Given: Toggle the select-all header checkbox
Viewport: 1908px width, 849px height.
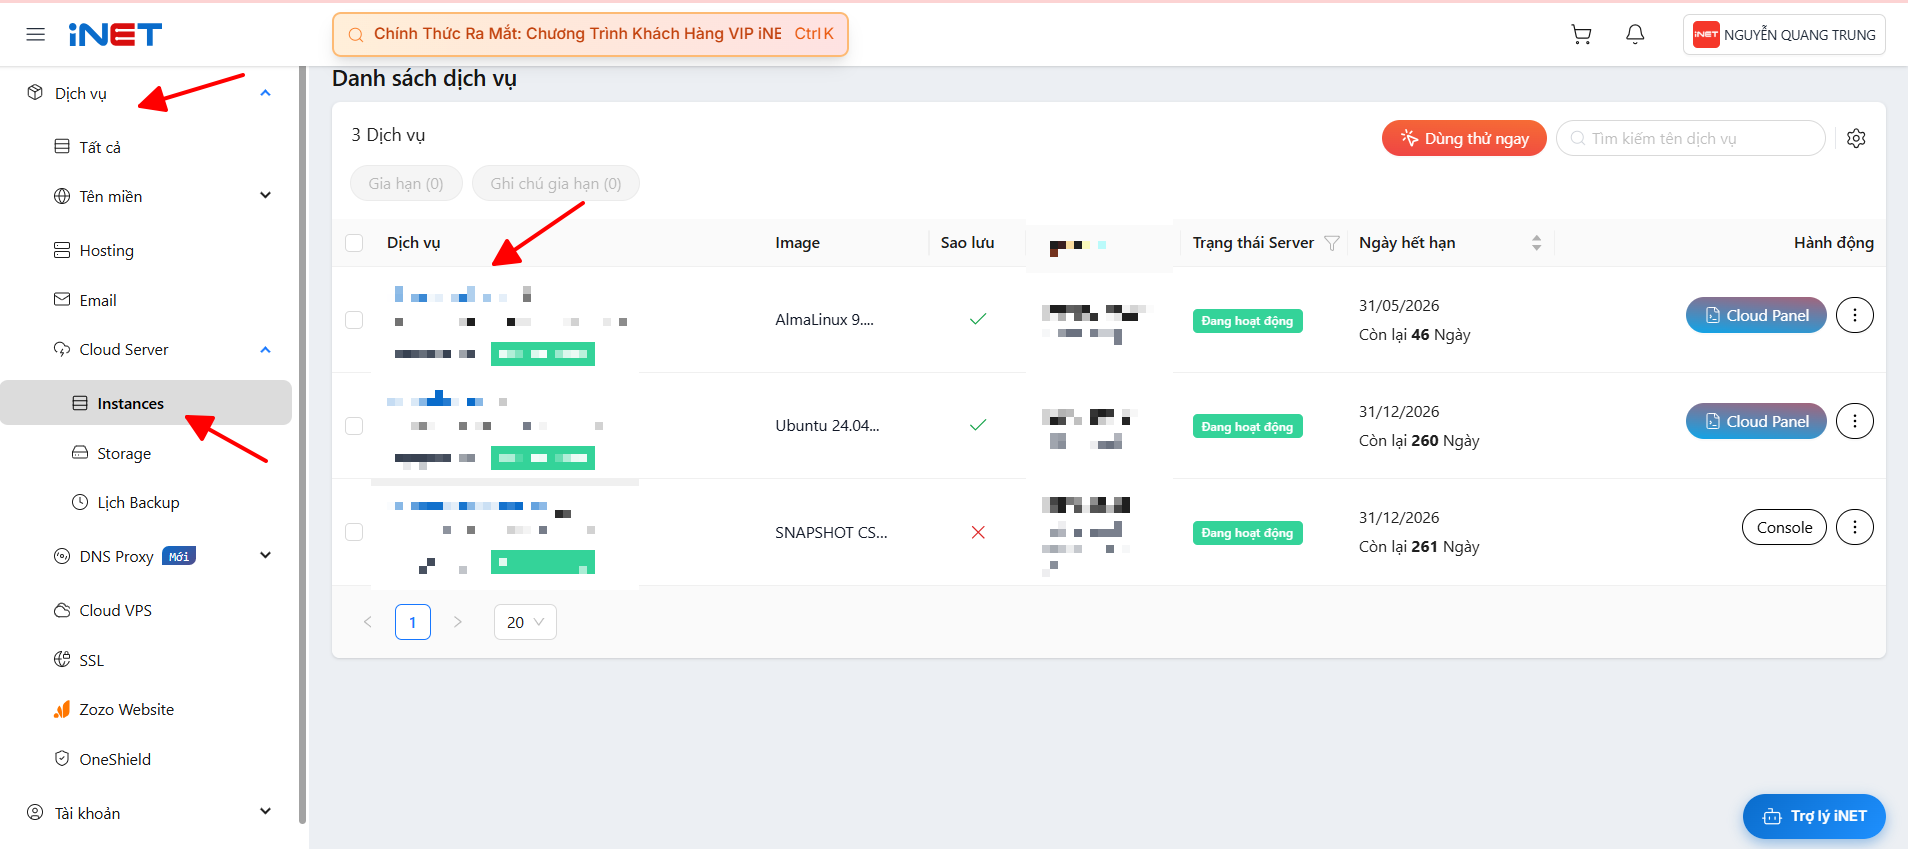Looking at the screenshot, I should (x=354, y=243).
